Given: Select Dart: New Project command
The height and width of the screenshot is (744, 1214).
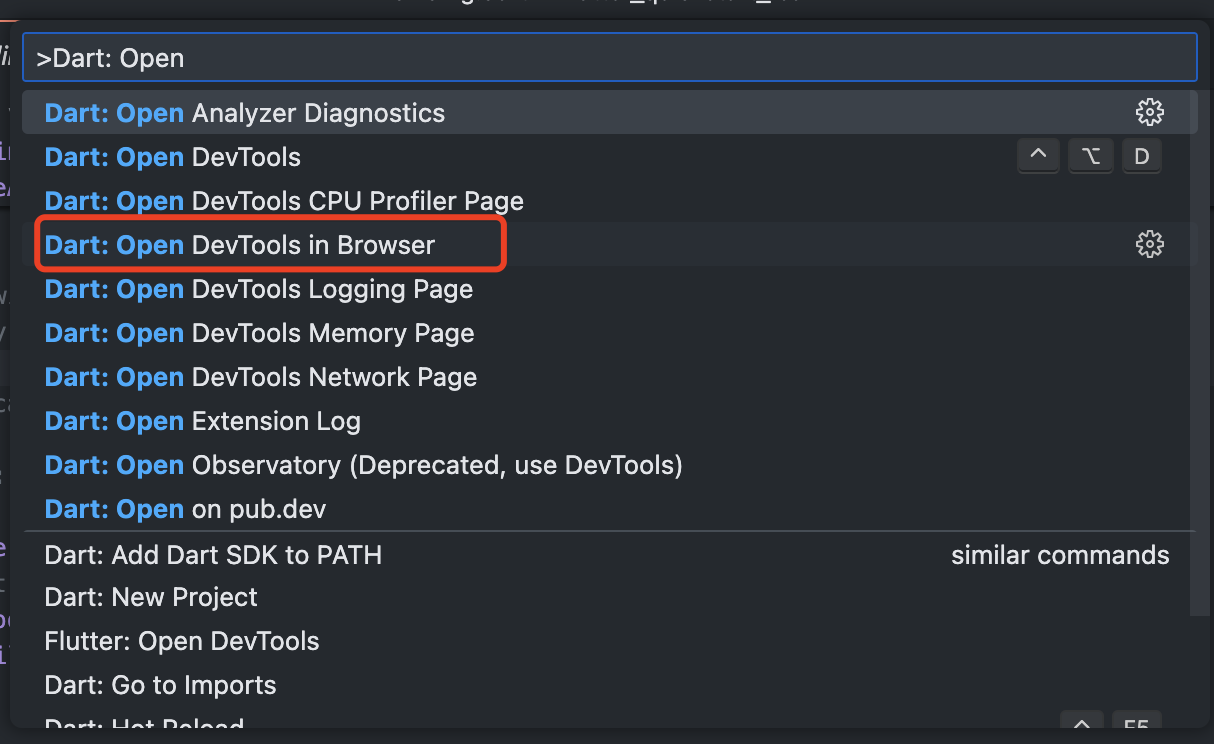Looking at the screenshot, I should 609,597.
